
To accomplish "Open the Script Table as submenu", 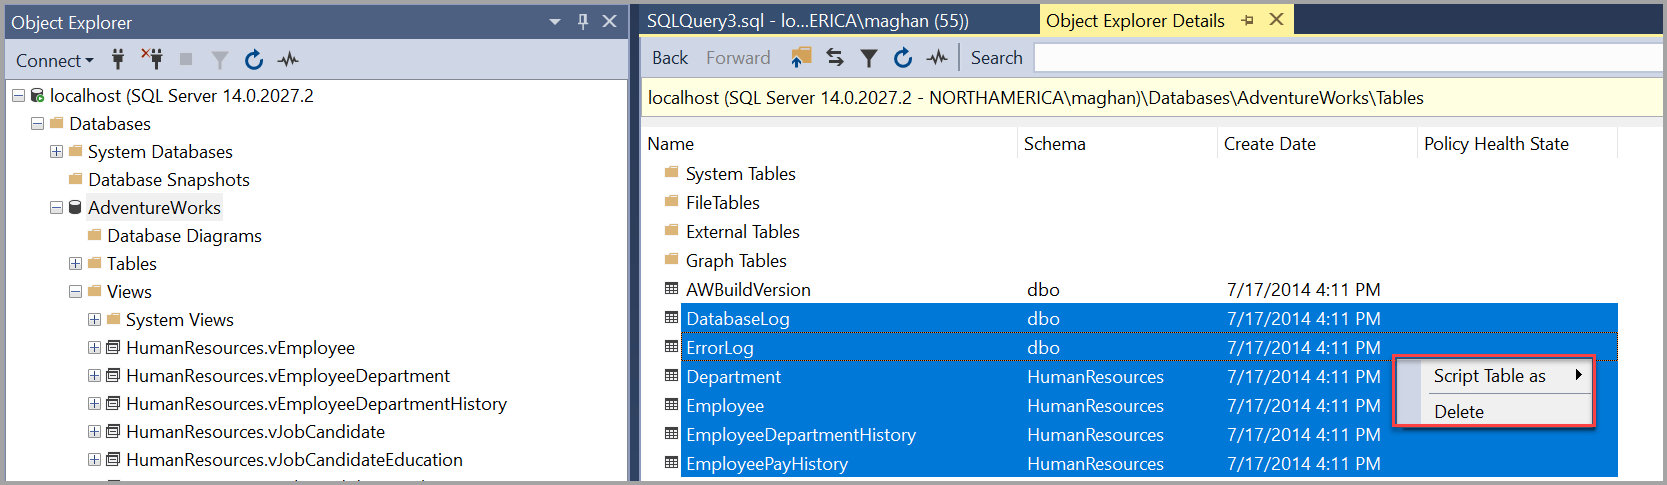I will [1491, 376].
